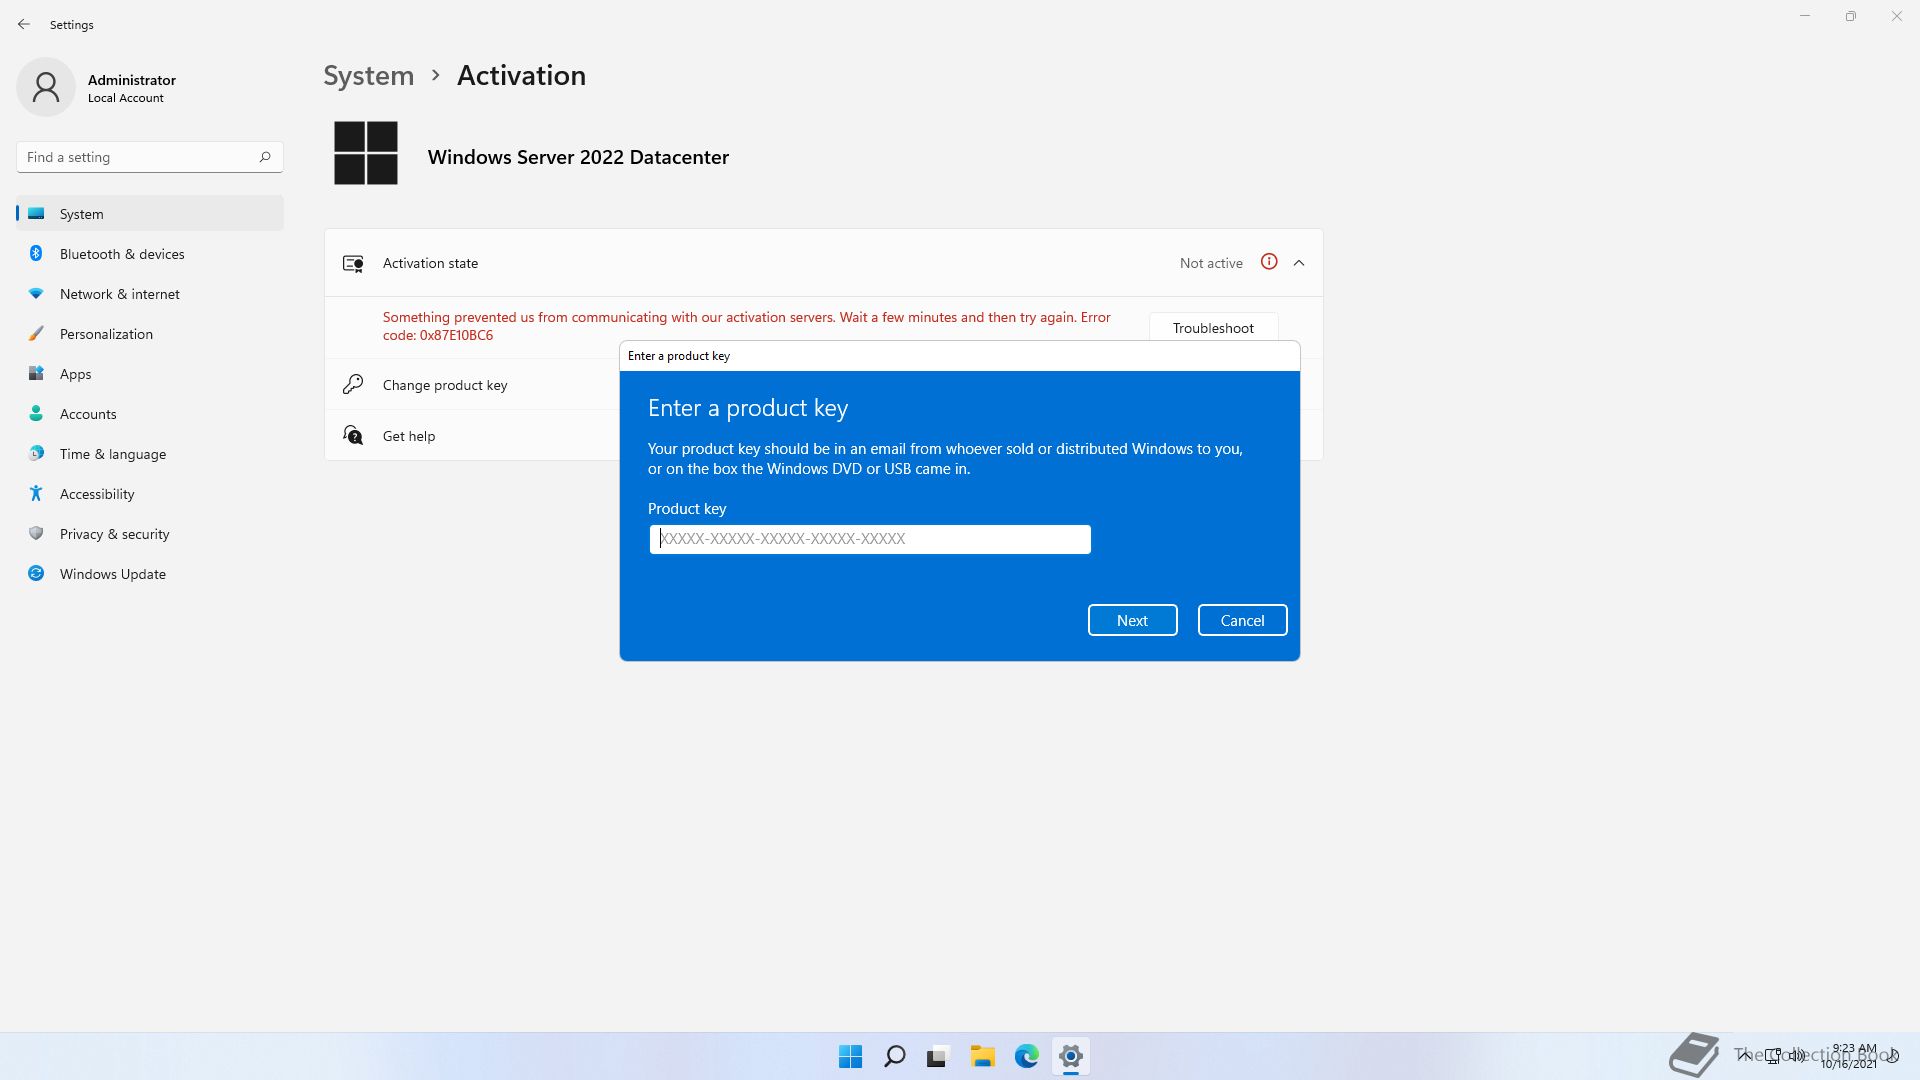Screen dimensions: 1920x1080
Task: Click the Personalization paintbrush icon
Action: pyautogui.click(x=36, y=333)
